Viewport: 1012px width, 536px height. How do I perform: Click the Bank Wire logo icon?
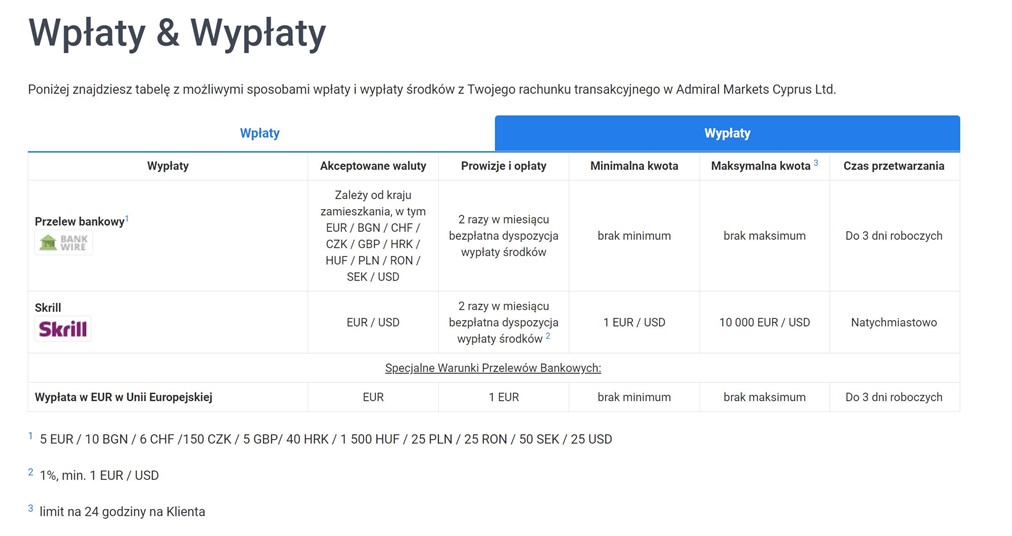pyautogui.click(x=64, y=242)
